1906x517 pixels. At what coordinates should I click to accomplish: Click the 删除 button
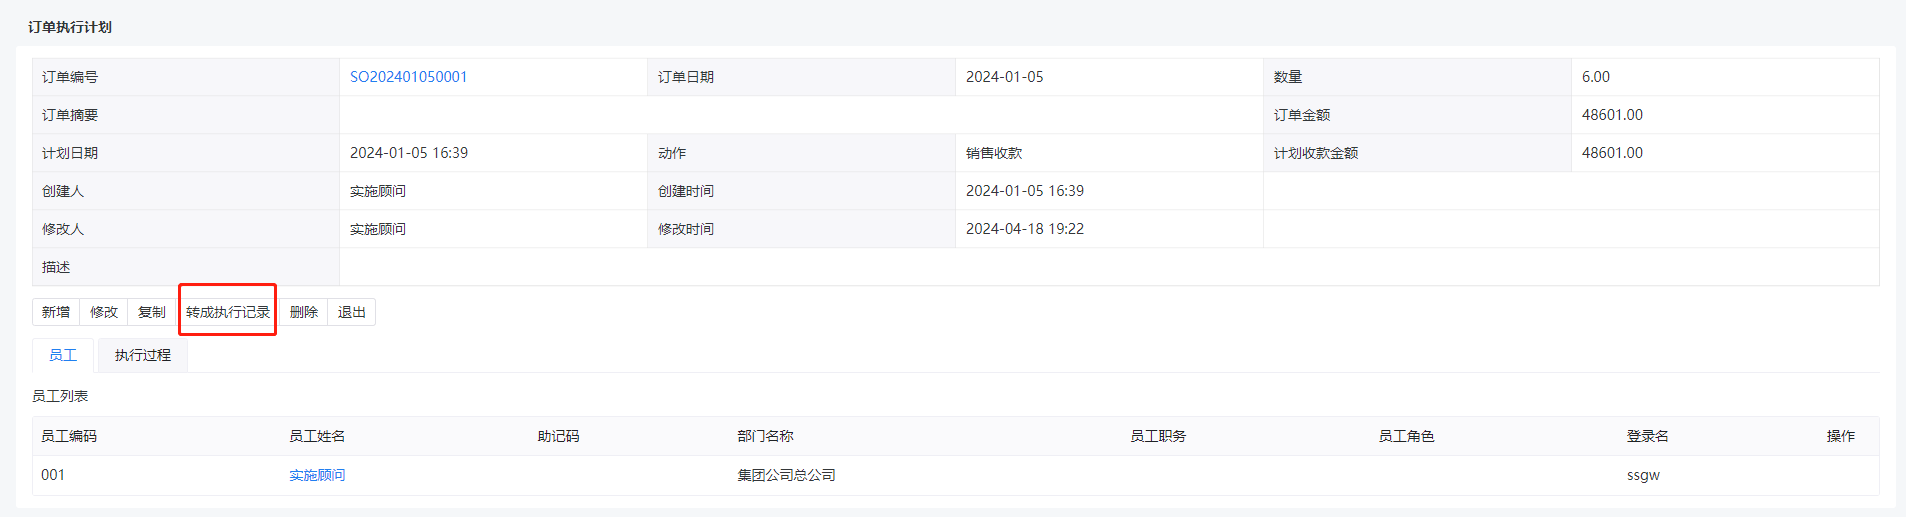(304, 312)
